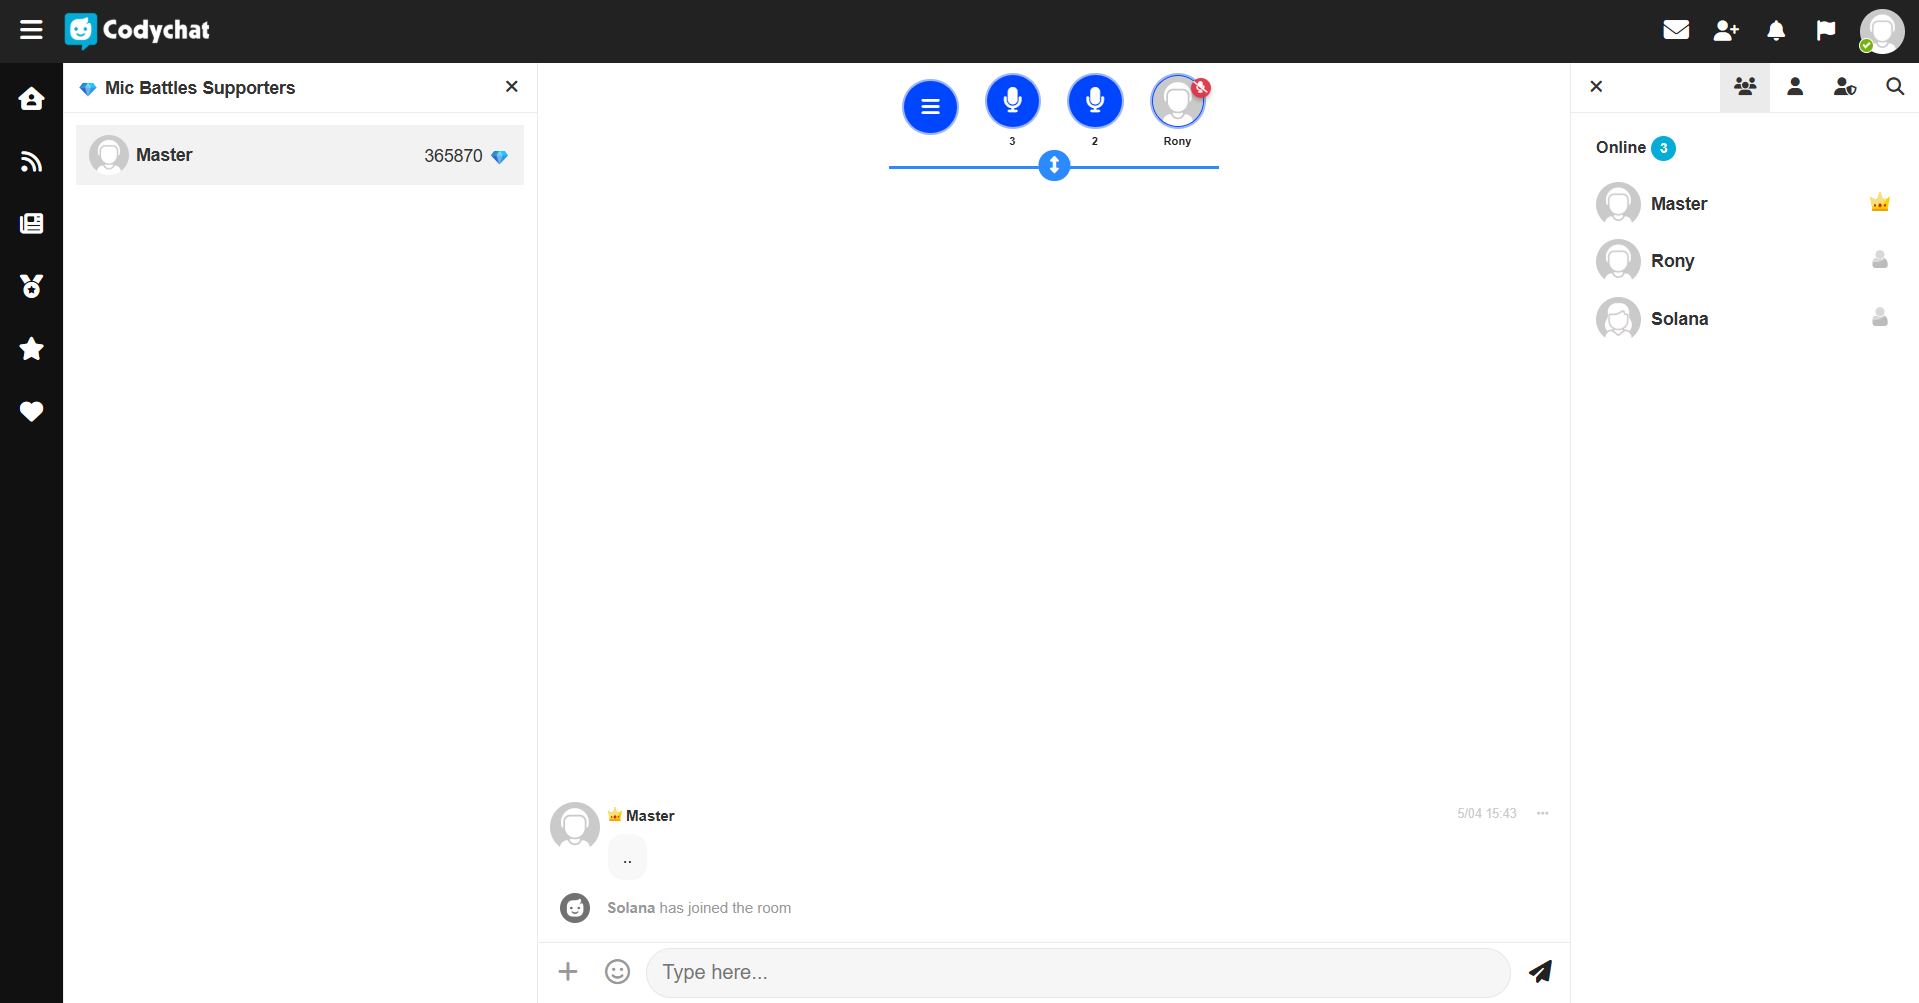Open message options for Master's message
This screenshot has width=1919, height=1003.
pos(1542,813)
